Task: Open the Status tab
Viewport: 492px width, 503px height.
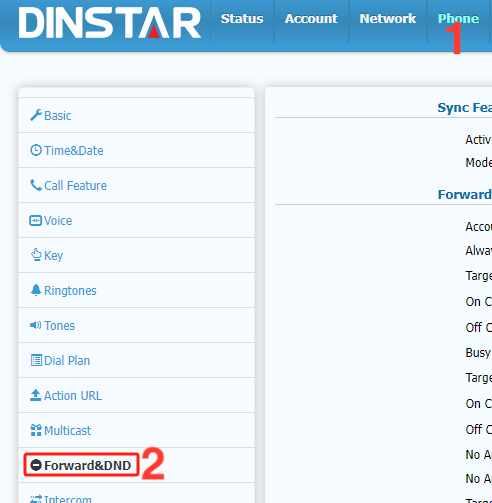Action: 242,19
